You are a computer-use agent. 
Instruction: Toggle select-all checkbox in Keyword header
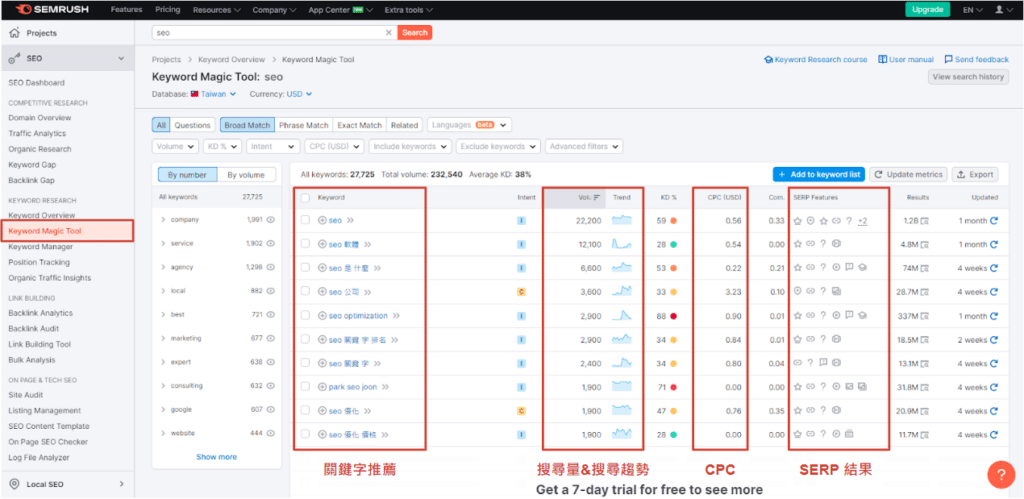305,198
